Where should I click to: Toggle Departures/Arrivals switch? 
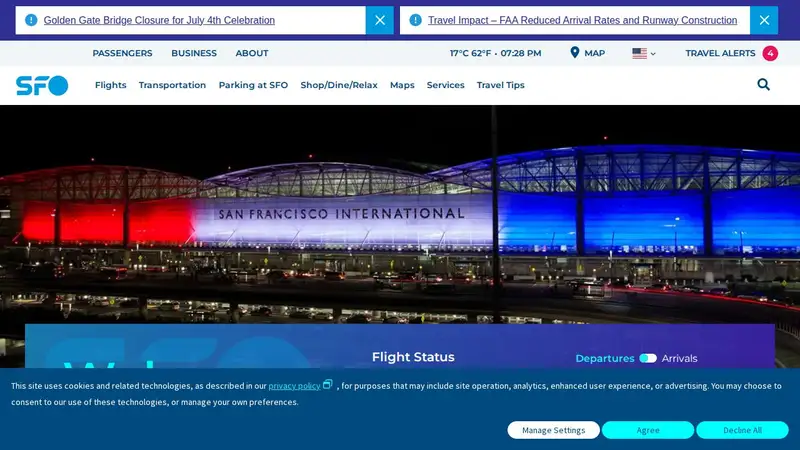coord(648,358)
